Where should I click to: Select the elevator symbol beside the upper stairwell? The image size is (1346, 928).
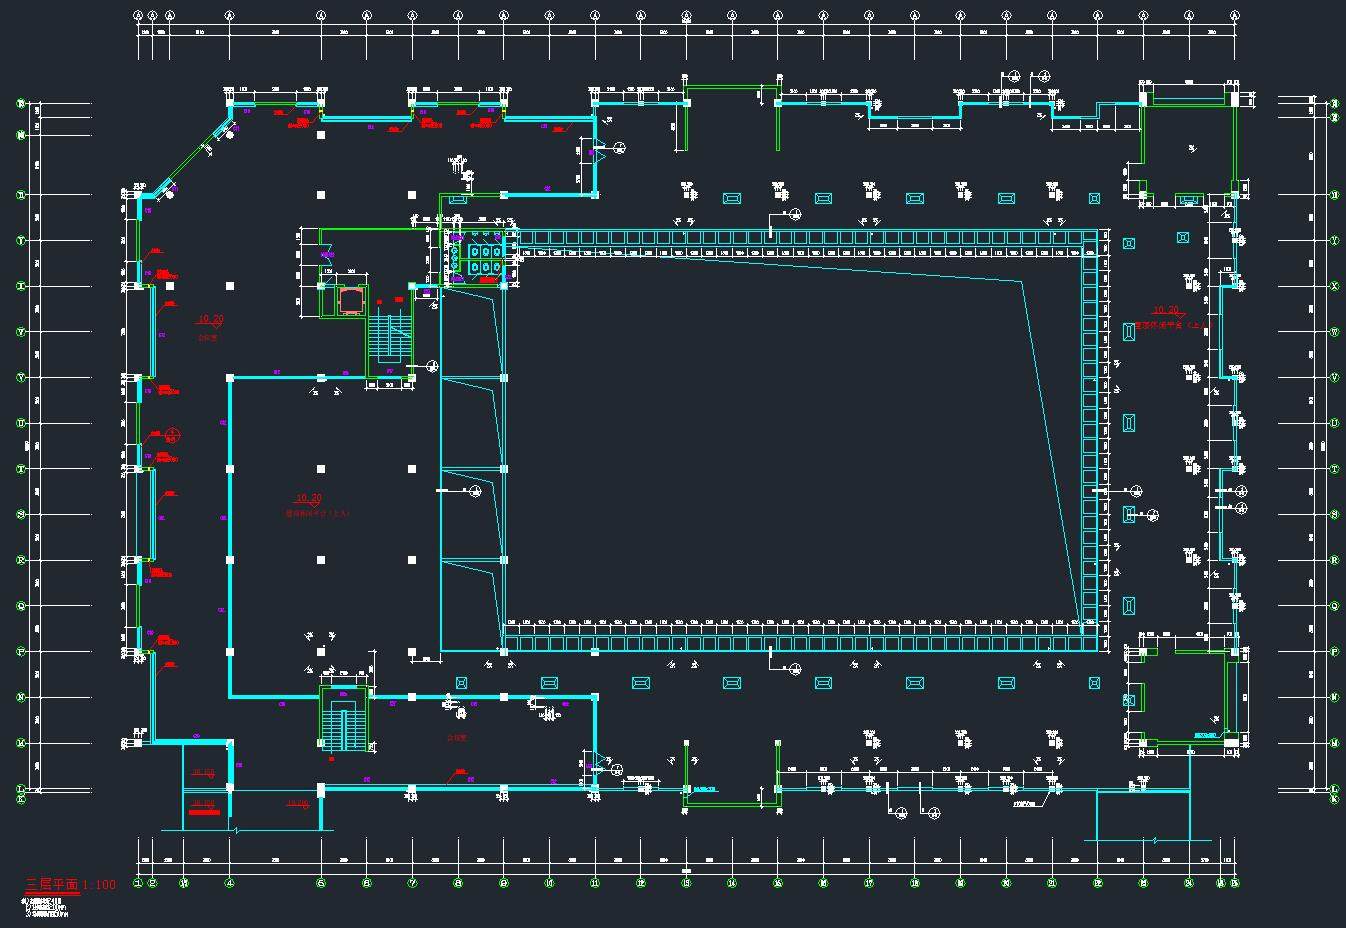[349, 300]
